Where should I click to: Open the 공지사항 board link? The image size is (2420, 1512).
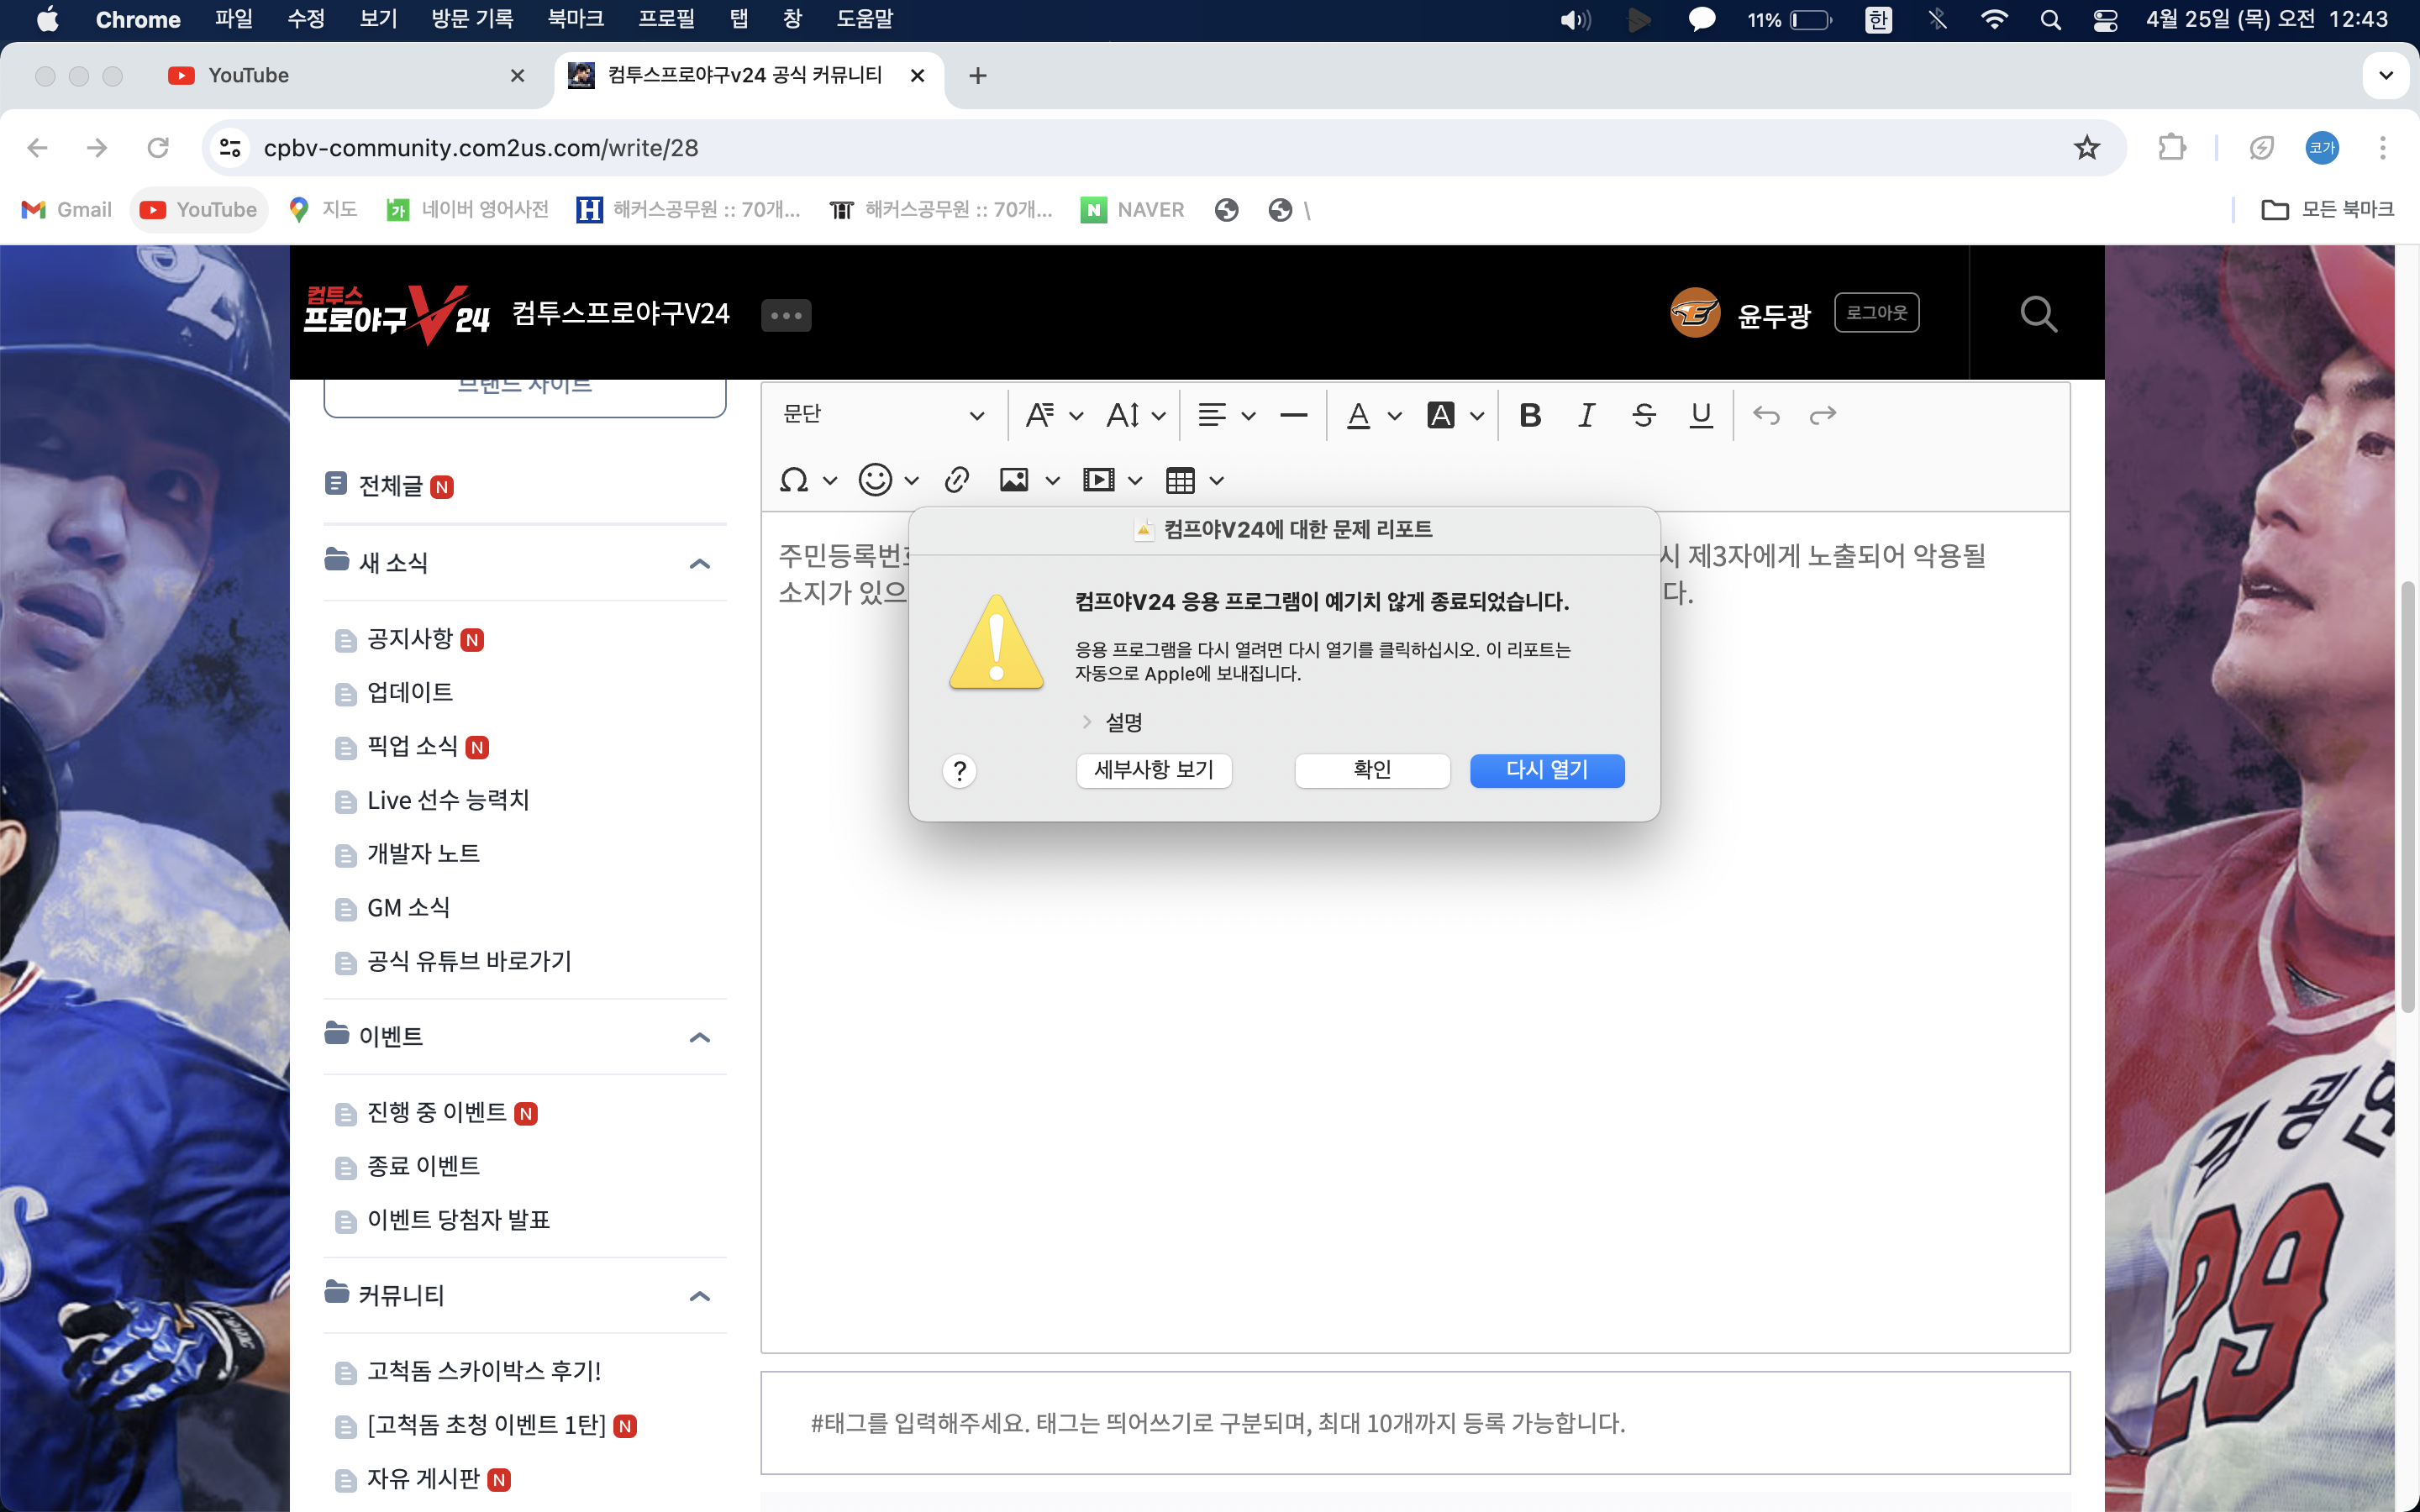(409, 639)
